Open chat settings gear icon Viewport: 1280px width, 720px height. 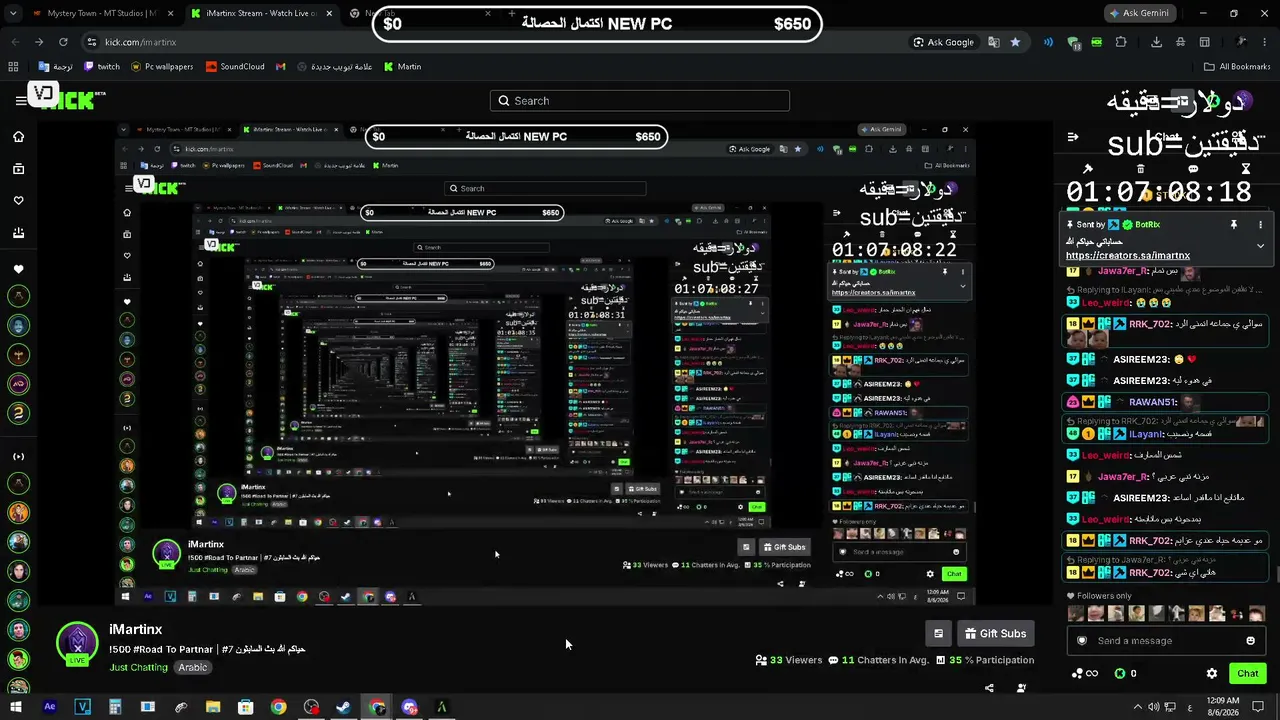pyautogui.click(x=1212, y=674)
